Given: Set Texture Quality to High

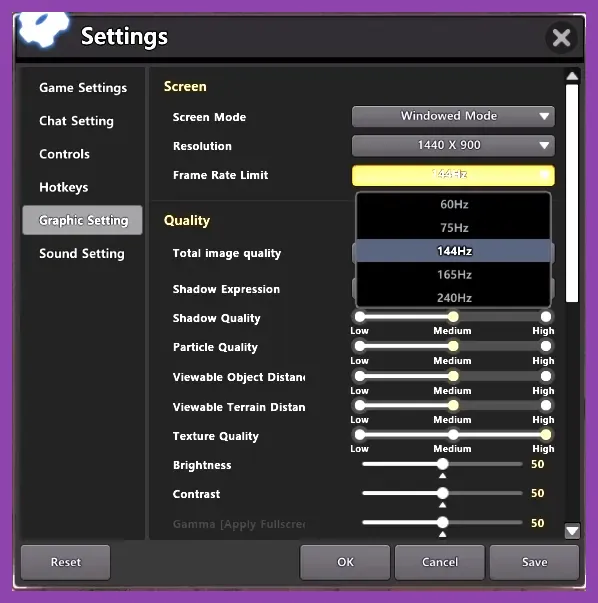Looking at the screenshot, I should [x=545, y=435].
